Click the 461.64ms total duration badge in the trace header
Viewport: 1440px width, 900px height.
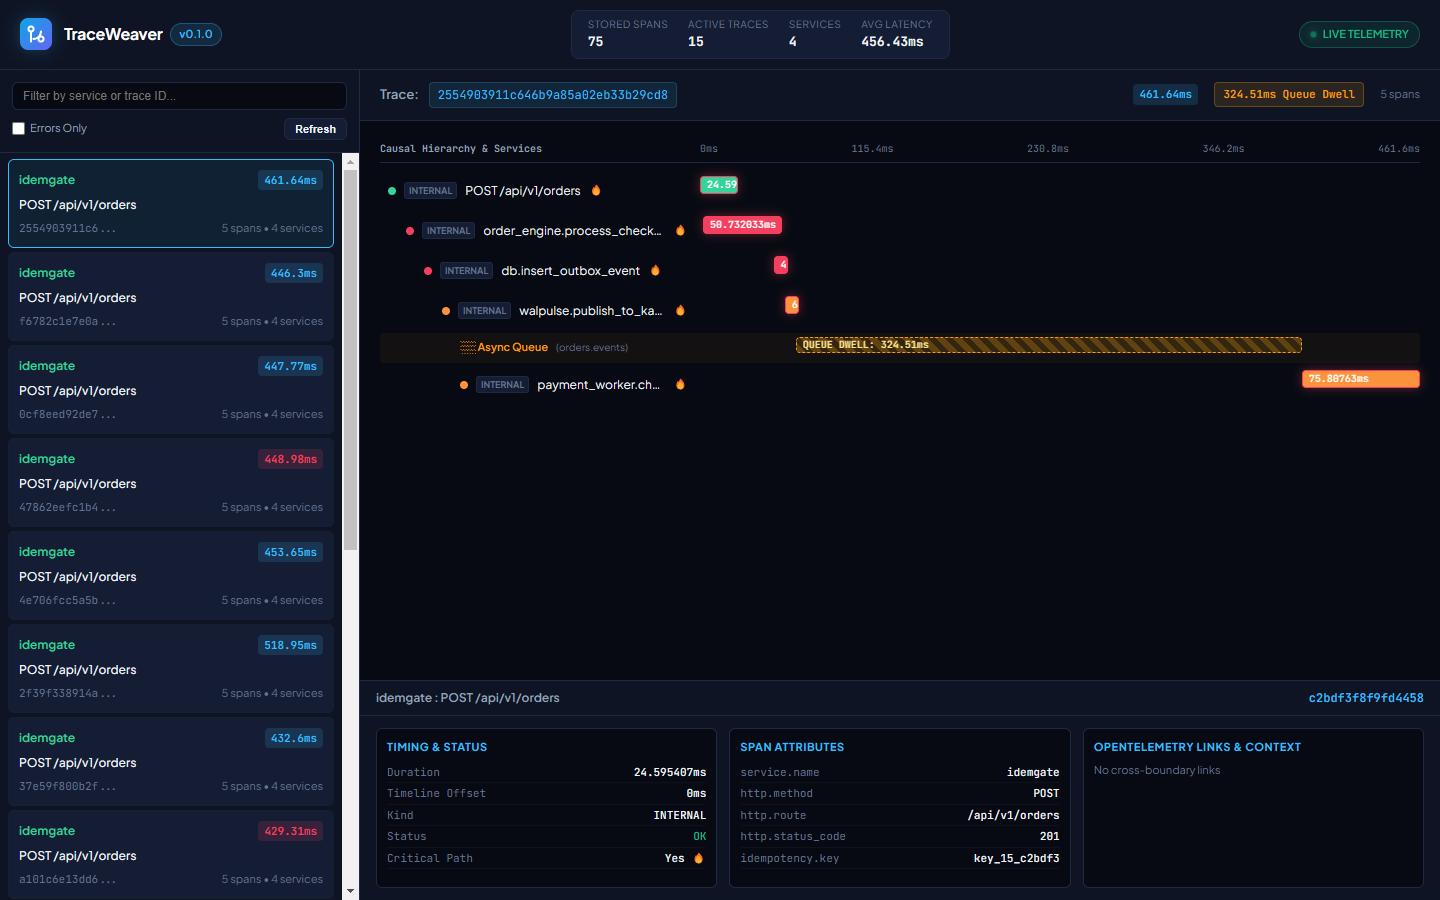click(1166, 95)
